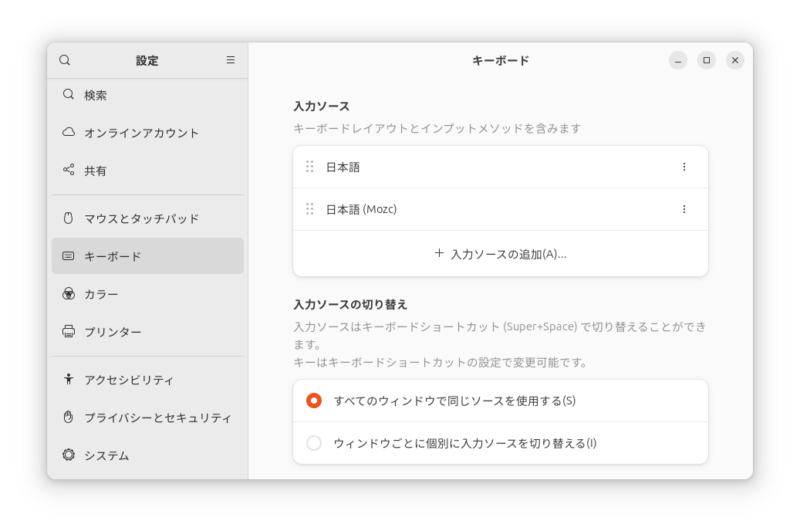
Task: Click the hand icon for プライバシーとセキュリティ
Action: [68, 417]
